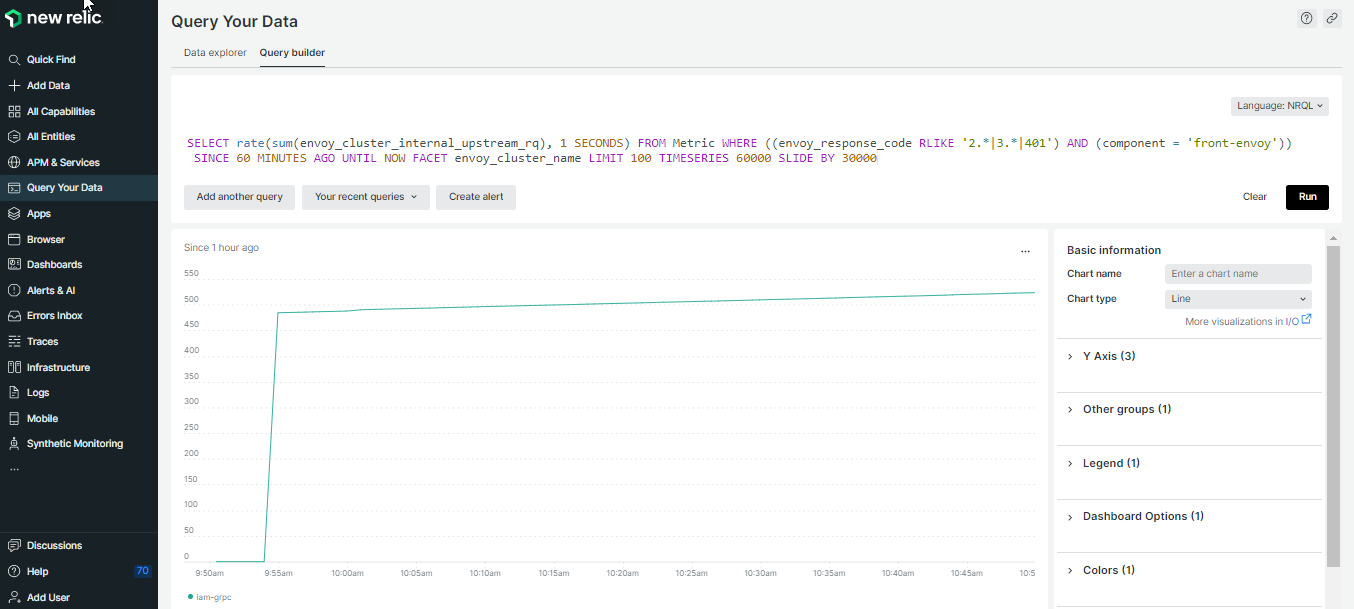1354x609 pixels.
Task: Click into the chart name field
Action: point(1238,274)
